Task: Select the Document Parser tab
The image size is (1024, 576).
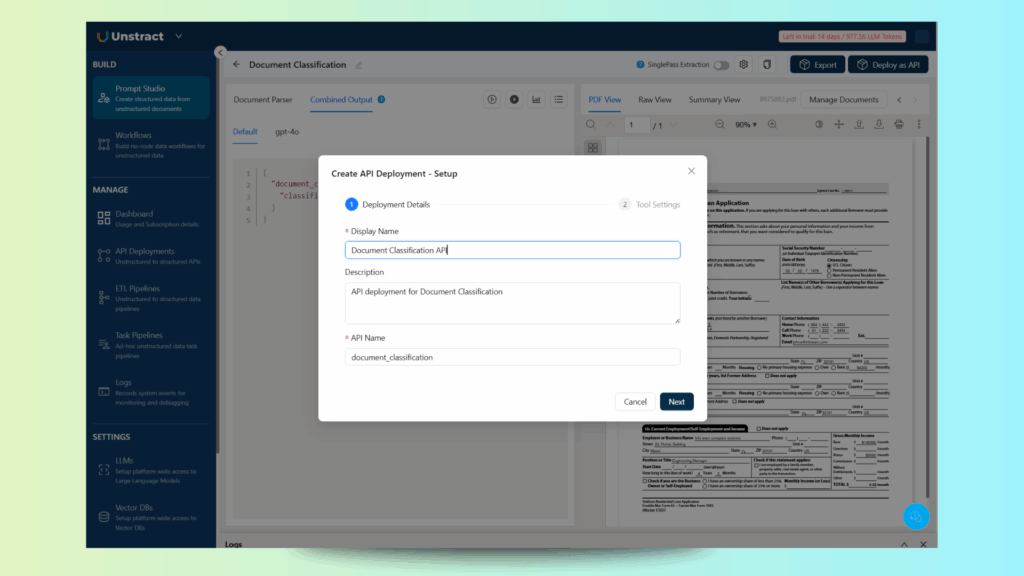Action: [x=263, y=100]
